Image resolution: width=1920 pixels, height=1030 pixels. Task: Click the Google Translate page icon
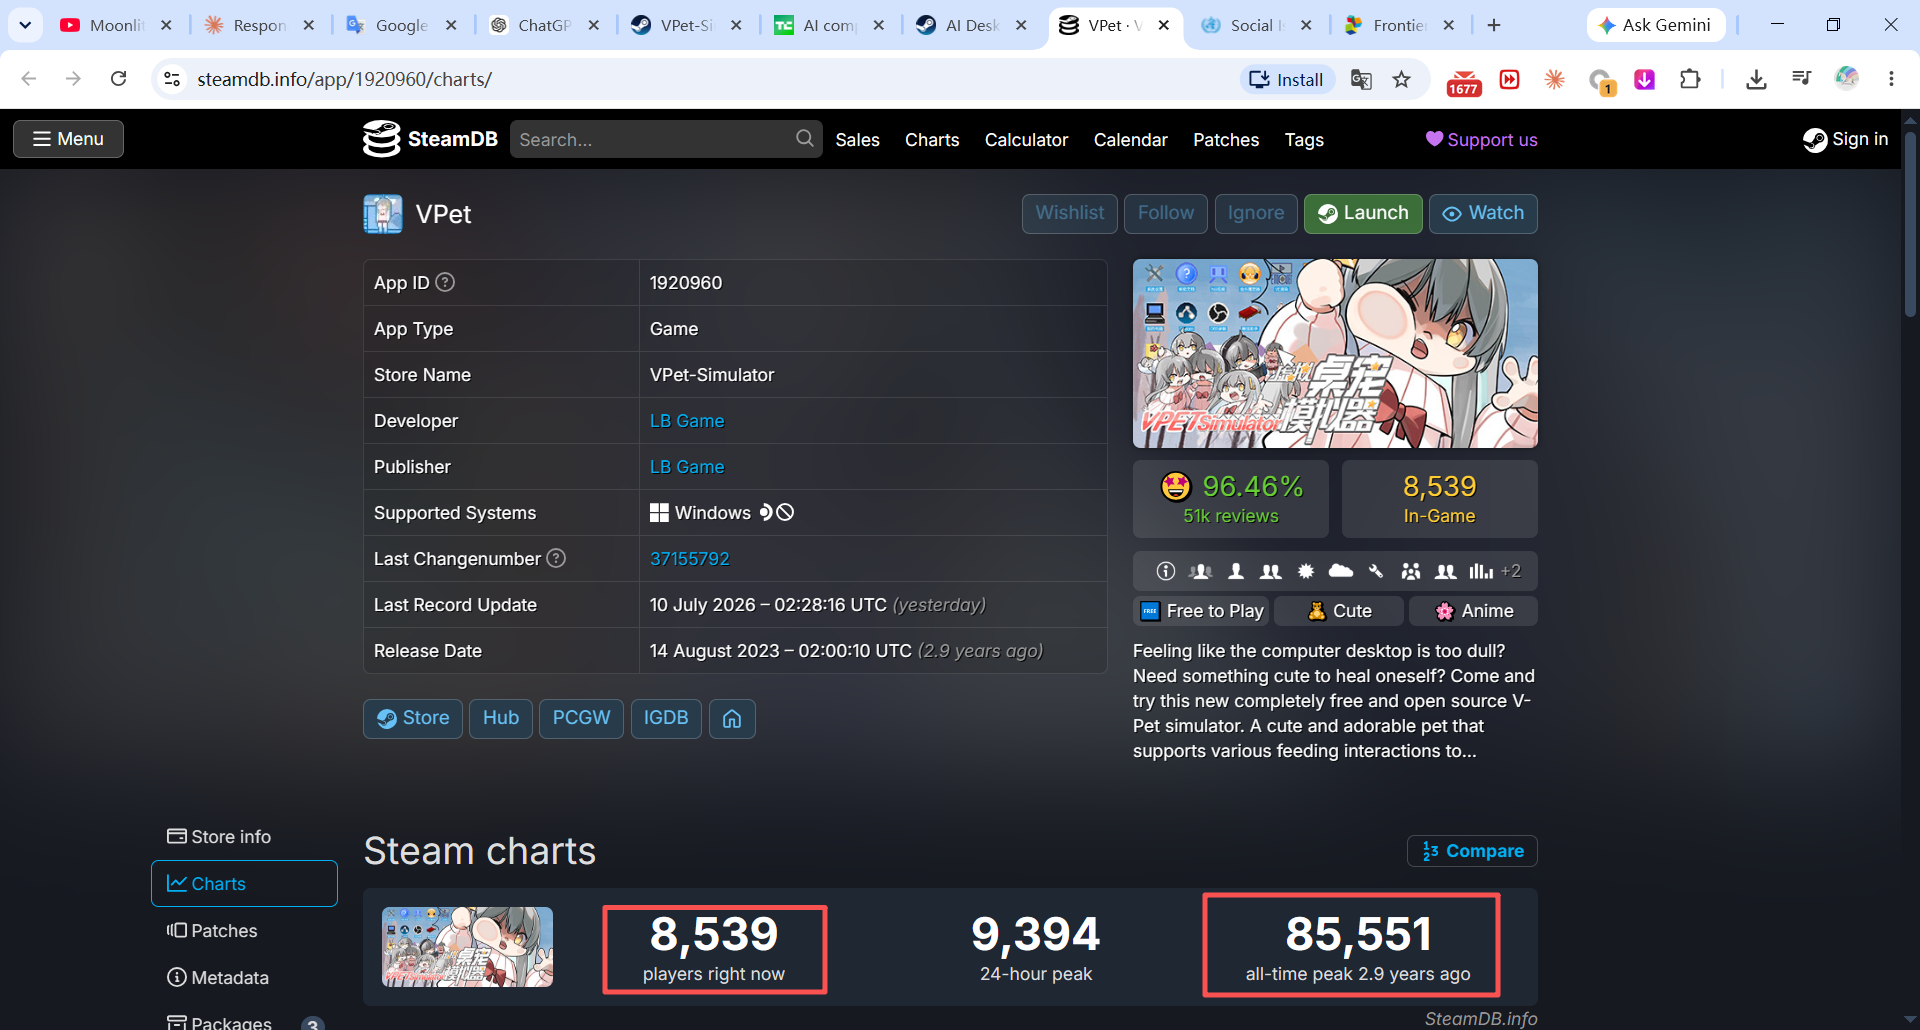point(1361,79)
